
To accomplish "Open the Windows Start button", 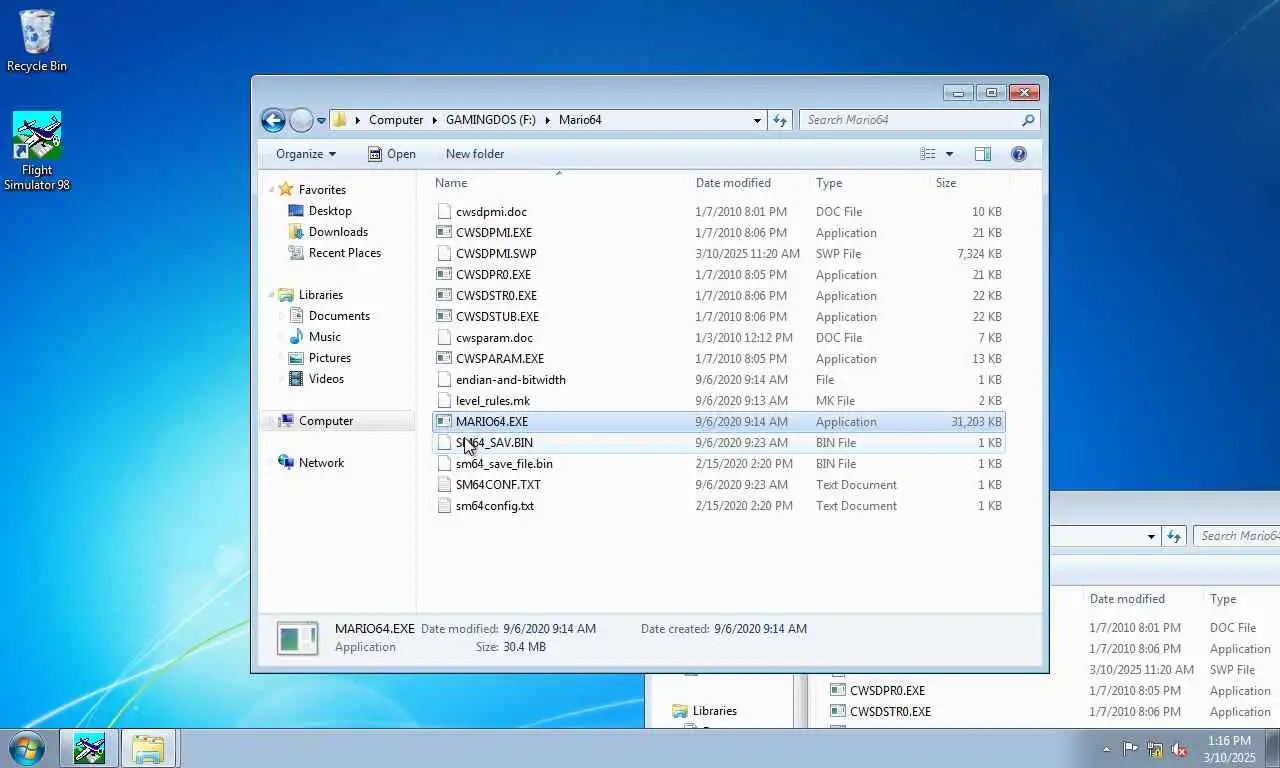I will point(25,748).
